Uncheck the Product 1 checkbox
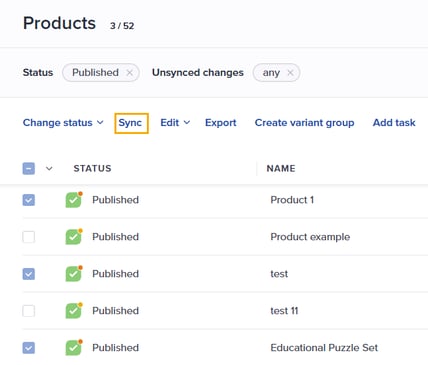Image resolution: width=428 pixels, height=365 pixels. pos(29,200)
